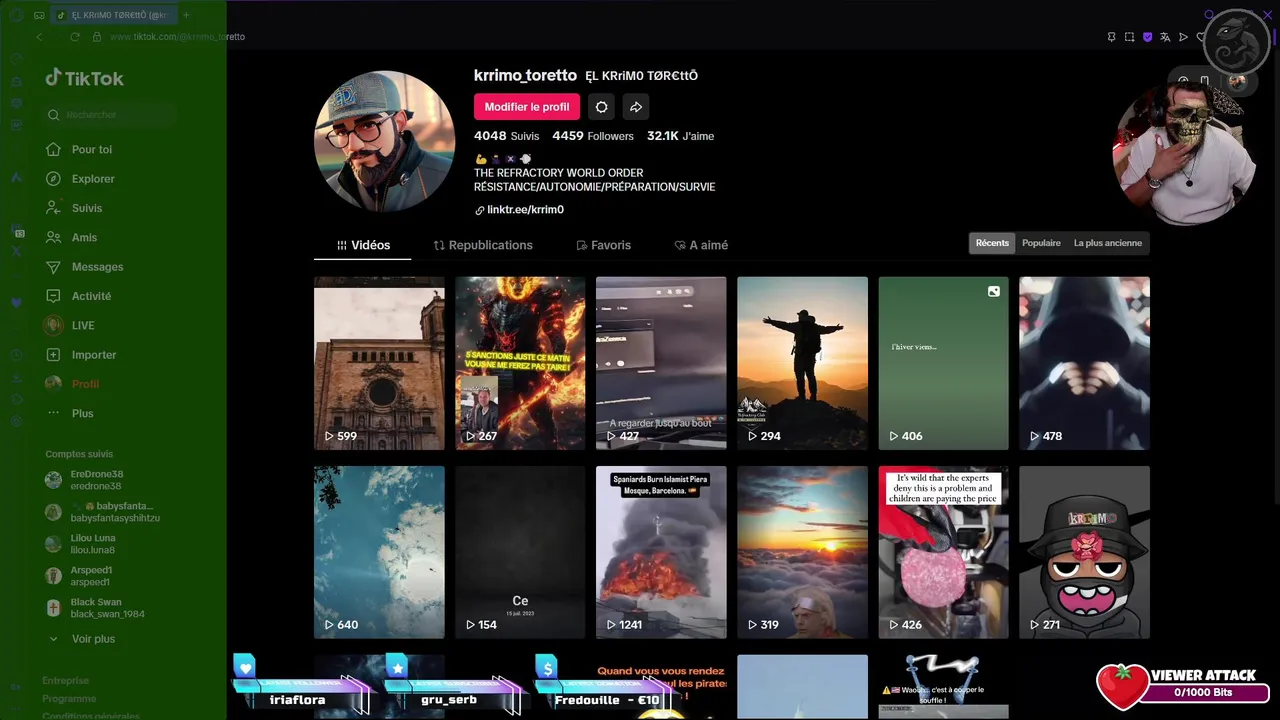The width and height of the screenshot is (1280, 720).
Task: Open the l'hiver vient post with 406 views
Action: coord(943,363)
